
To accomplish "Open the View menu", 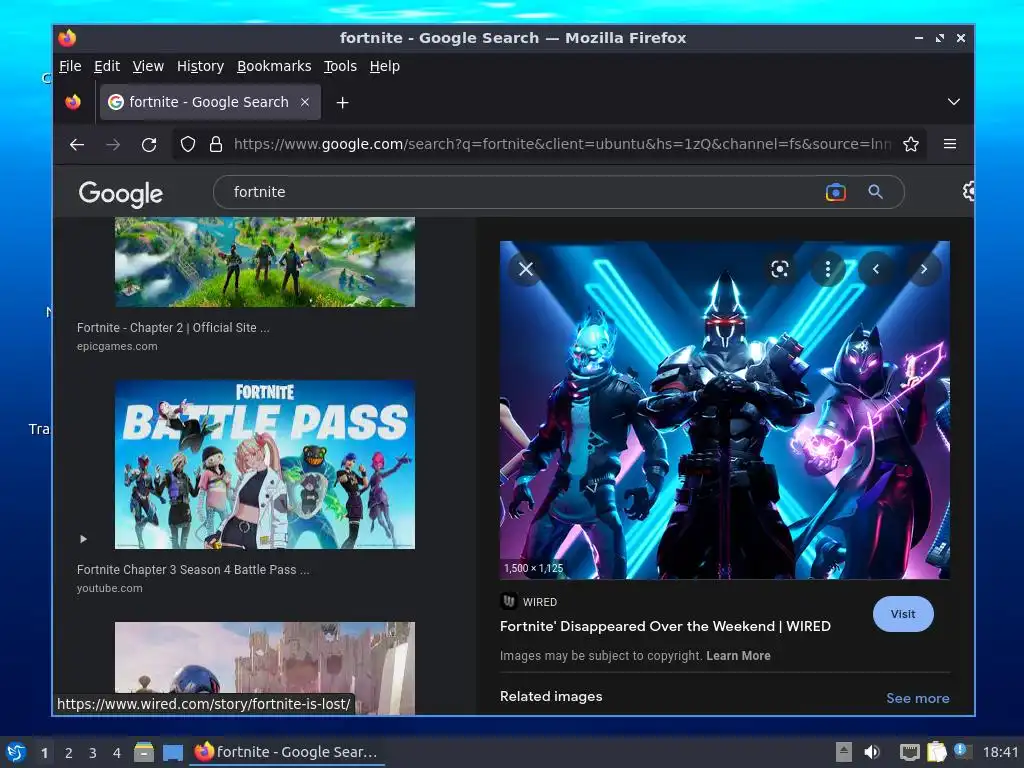I will click(148, 66).
